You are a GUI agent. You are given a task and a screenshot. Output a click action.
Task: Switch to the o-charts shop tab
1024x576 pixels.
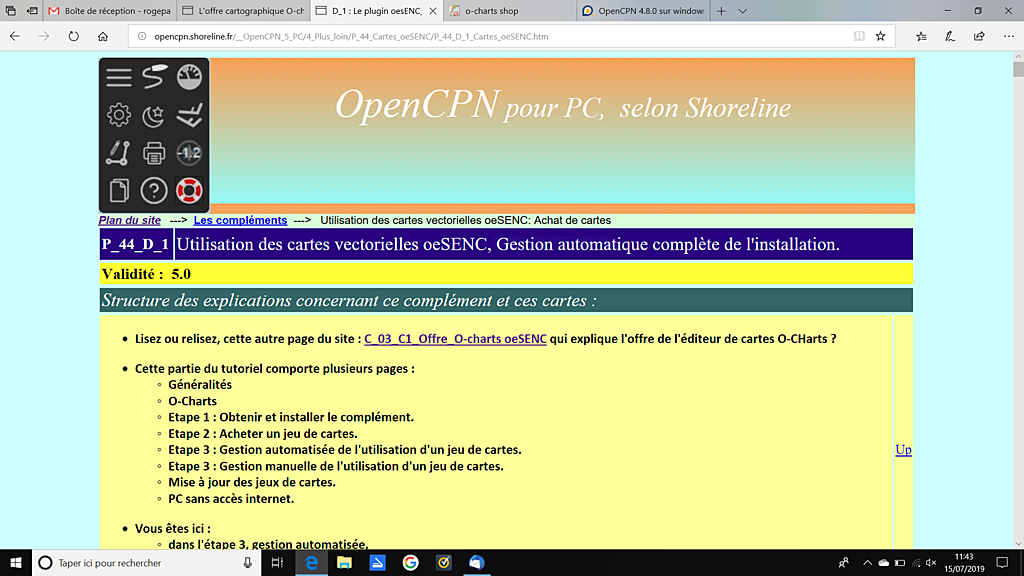(x=509, y=11)
